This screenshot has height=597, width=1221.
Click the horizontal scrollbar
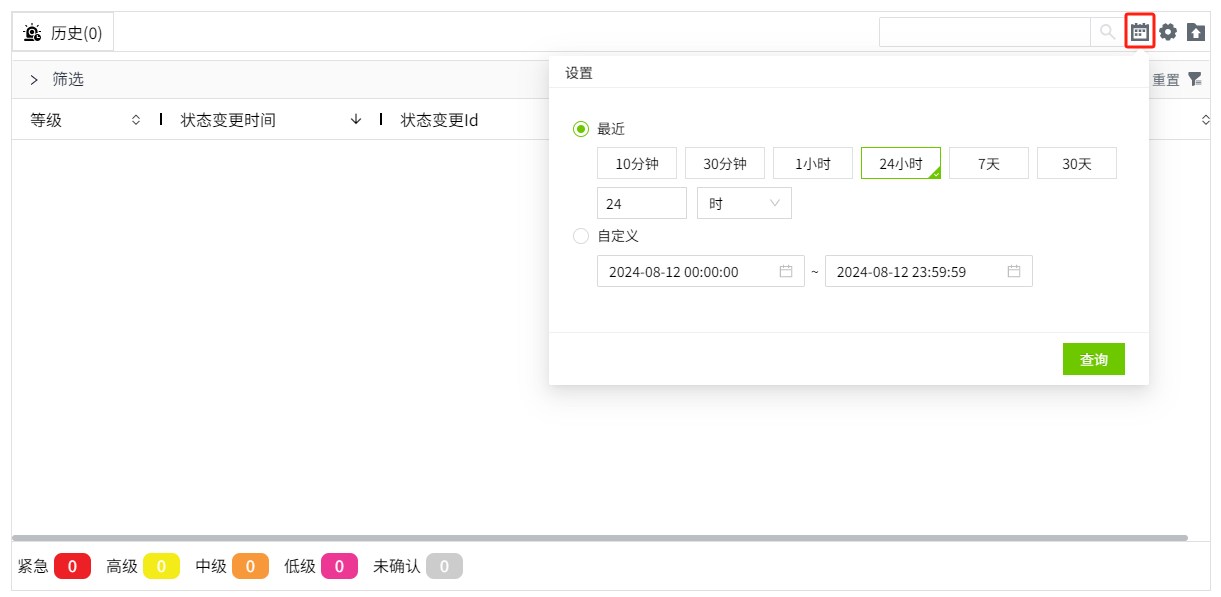[600, 538]
